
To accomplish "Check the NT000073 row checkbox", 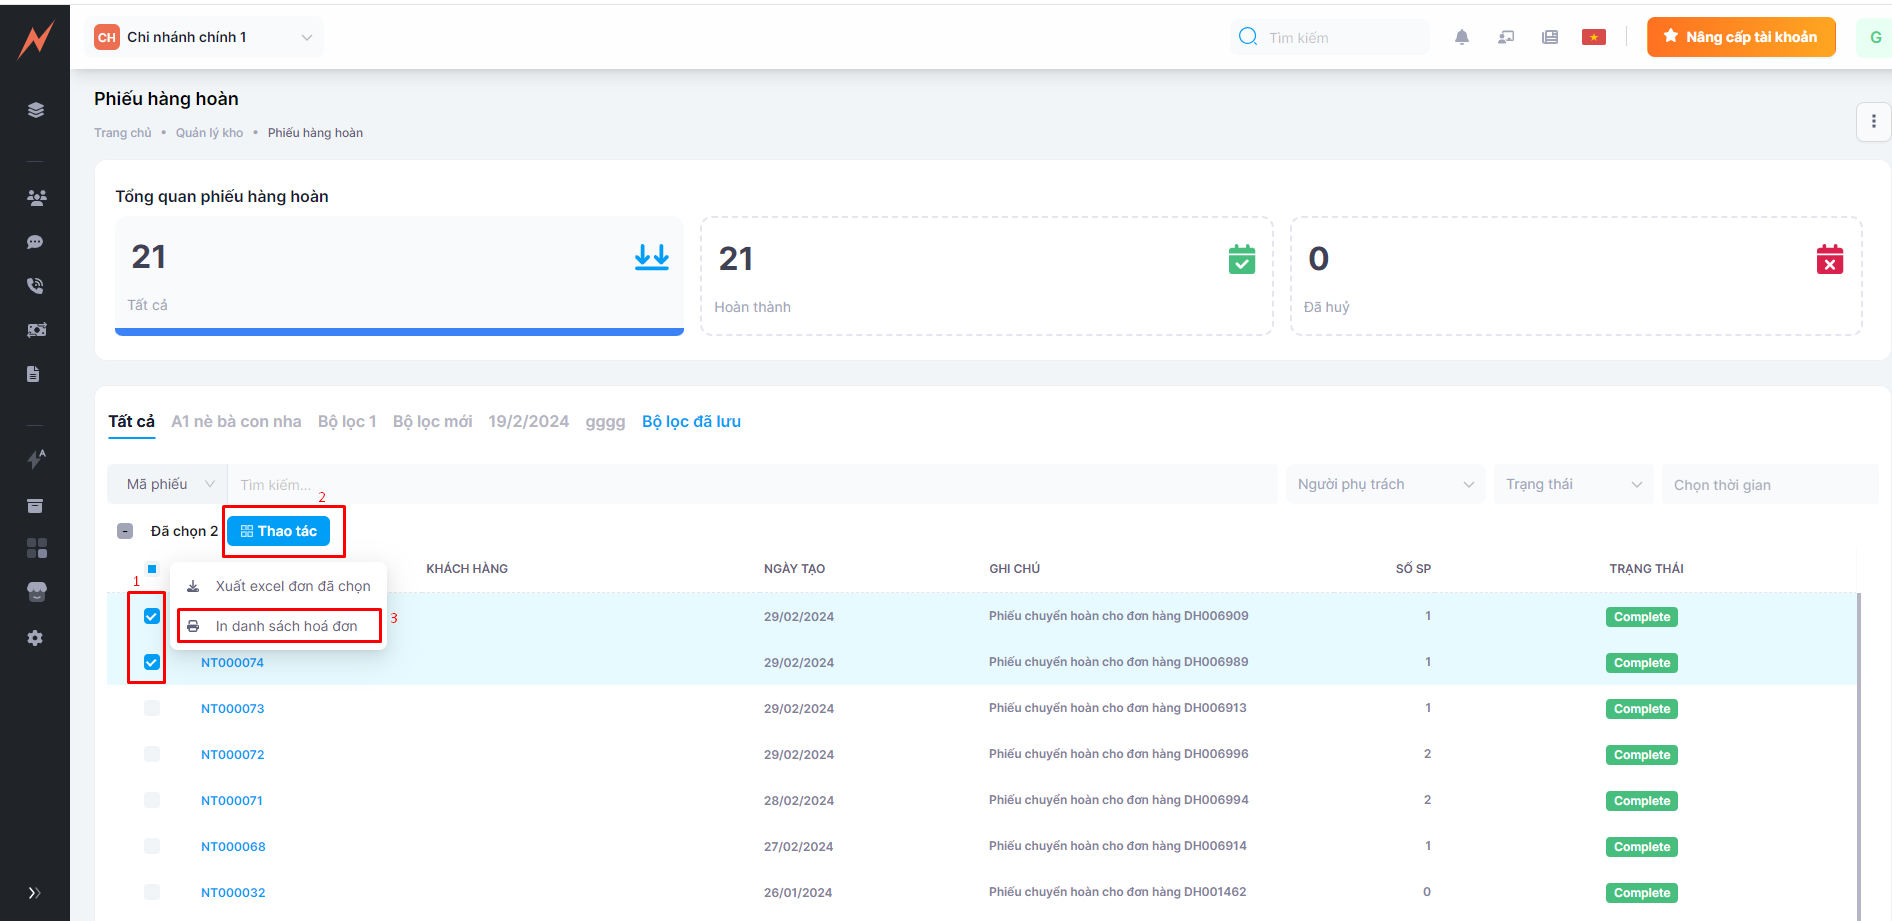I will click(x=152, y=708).
